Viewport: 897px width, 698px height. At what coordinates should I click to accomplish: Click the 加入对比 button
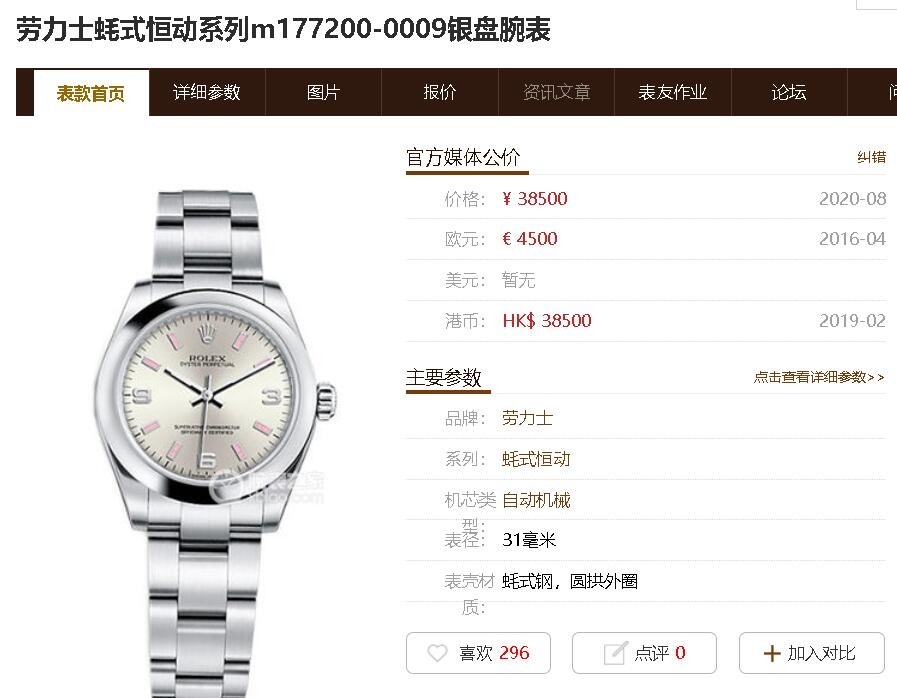pos(812,653)
